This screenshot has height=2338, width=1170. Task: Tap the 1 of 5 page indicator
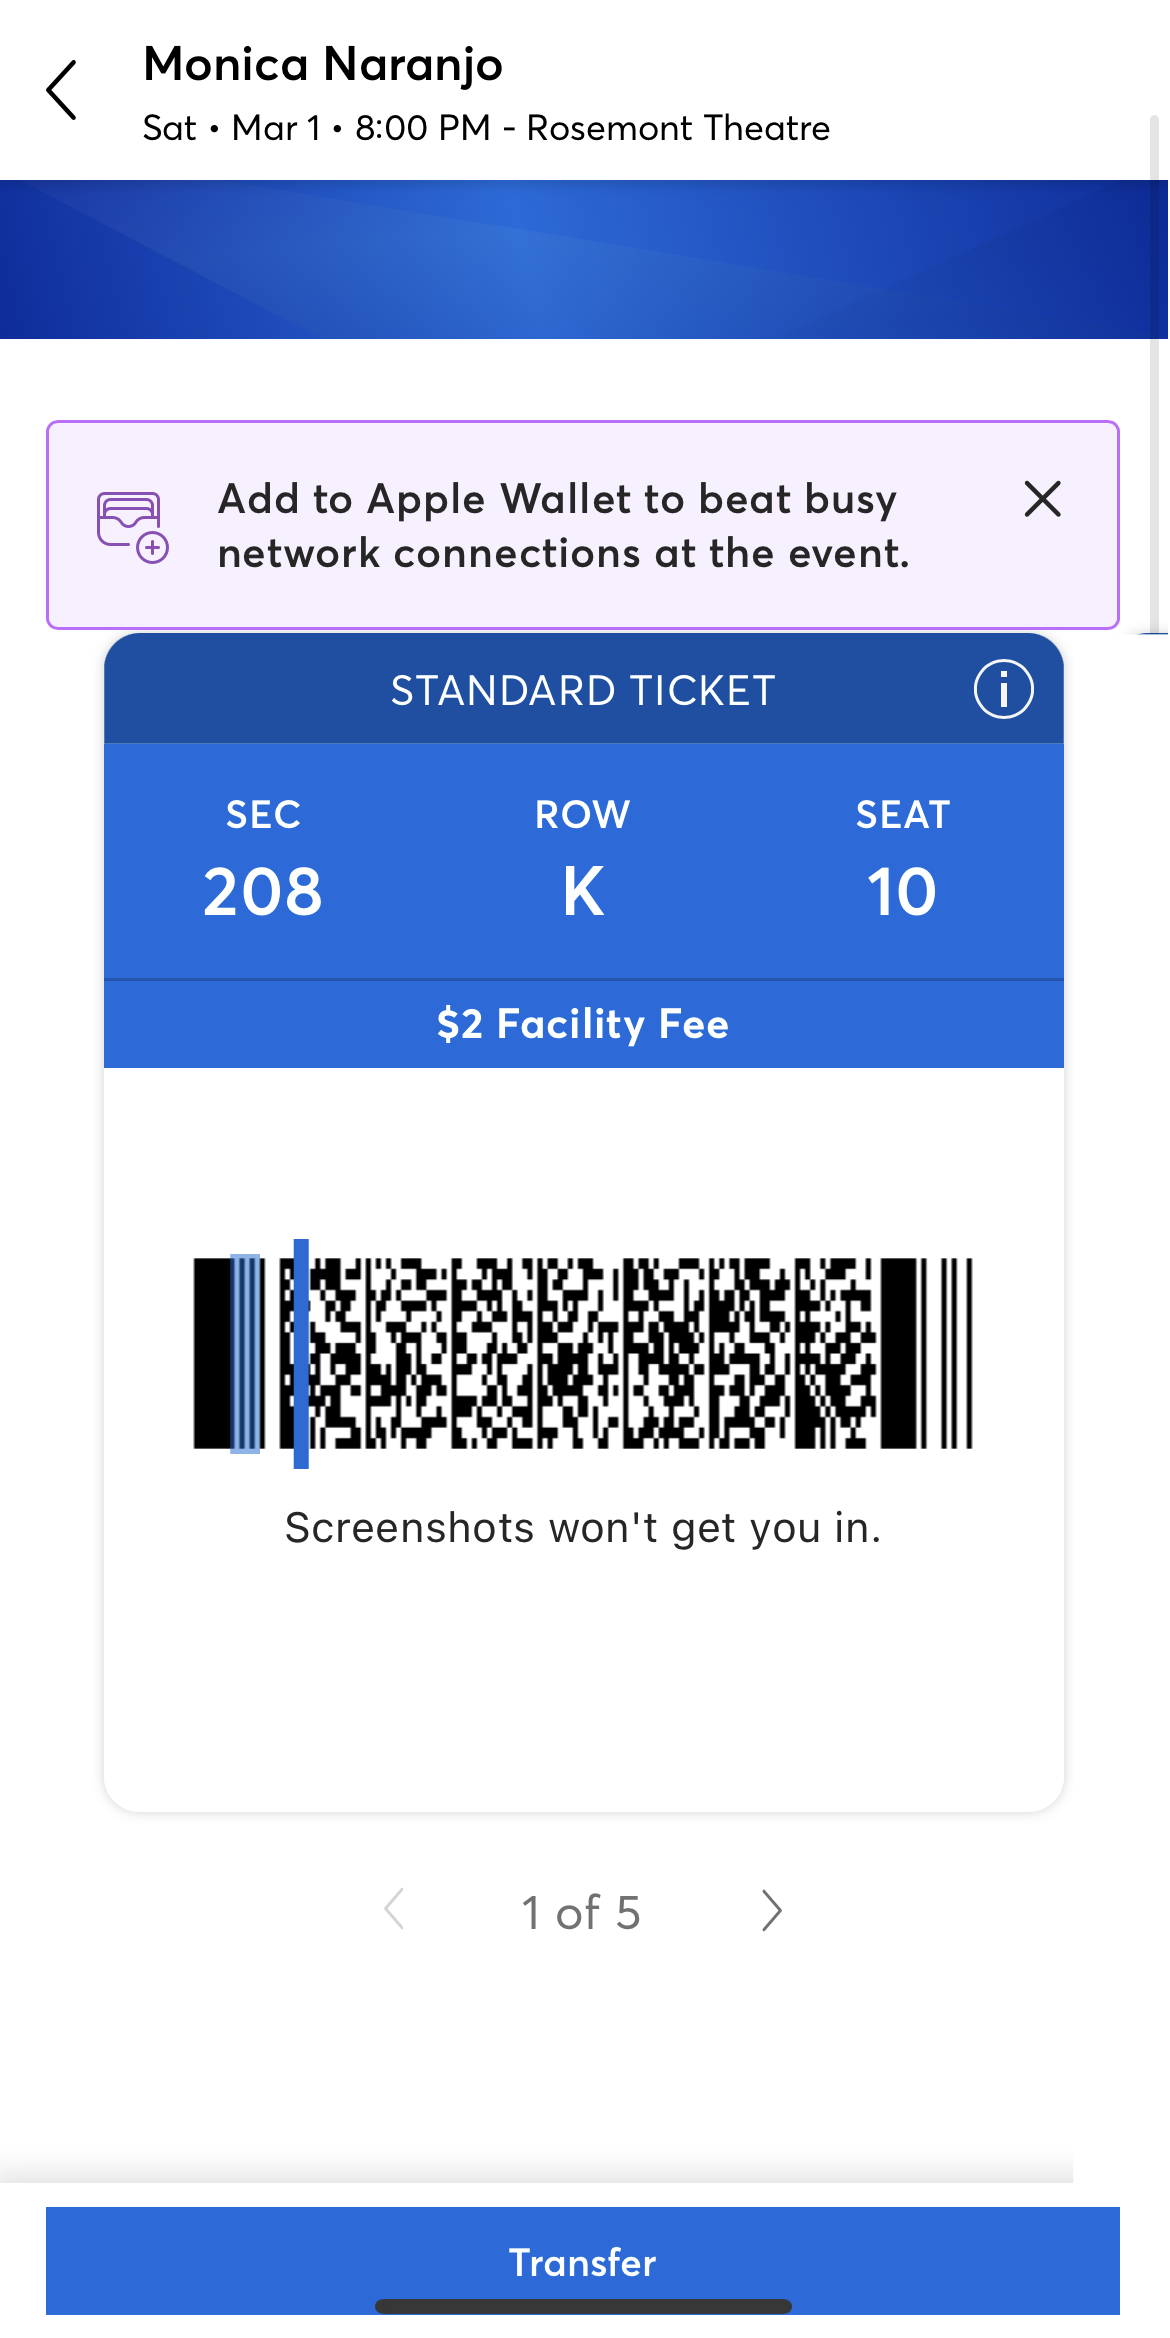581,1912
